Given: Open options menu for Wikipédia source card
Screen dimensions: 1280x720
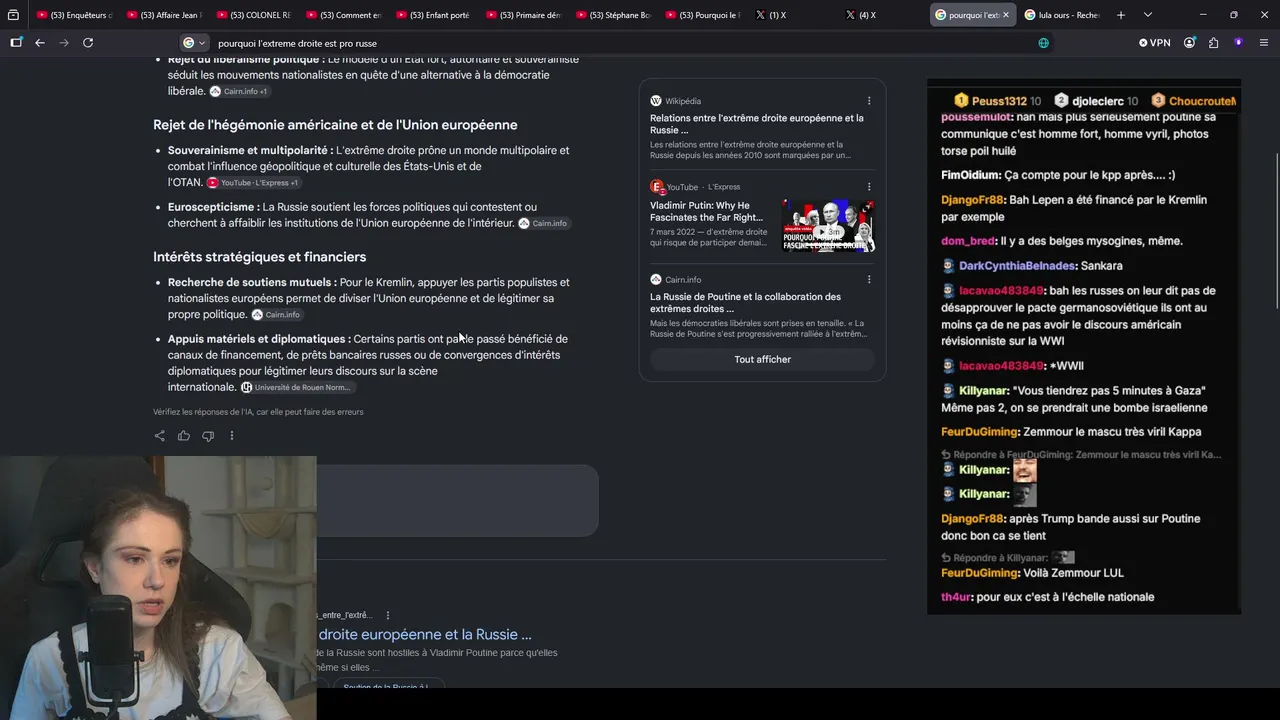Looking at the screenshot, I should 869,101.
